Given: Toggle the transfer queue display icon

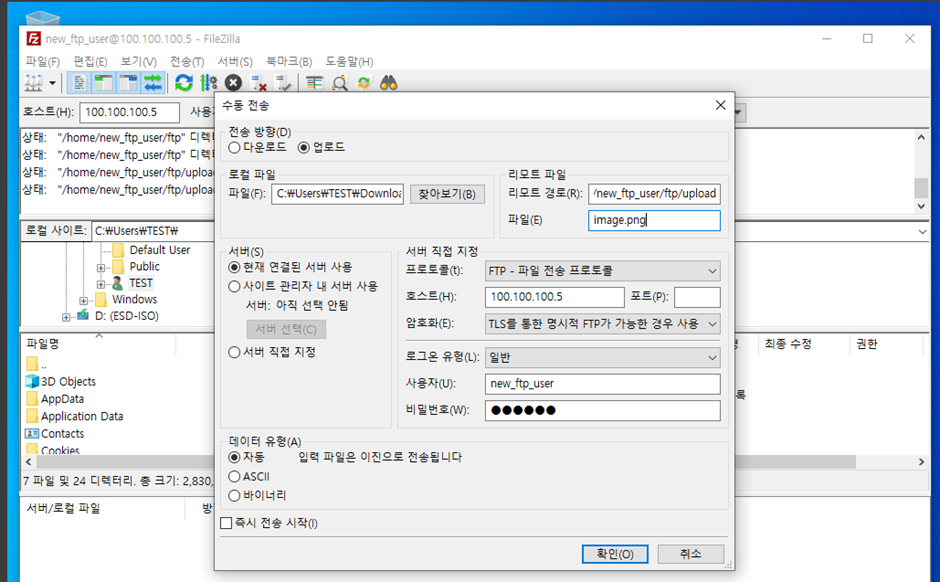Looking at the screenshot, I should pos(153,83).
